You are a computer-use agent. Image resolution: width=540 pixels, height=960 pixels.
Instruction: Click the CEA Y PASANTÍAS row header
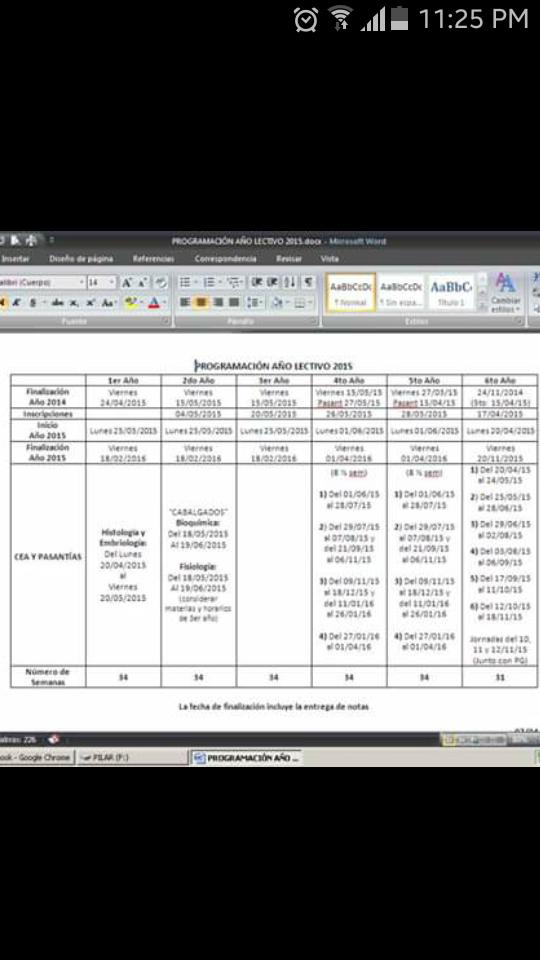tap(48, 557)
